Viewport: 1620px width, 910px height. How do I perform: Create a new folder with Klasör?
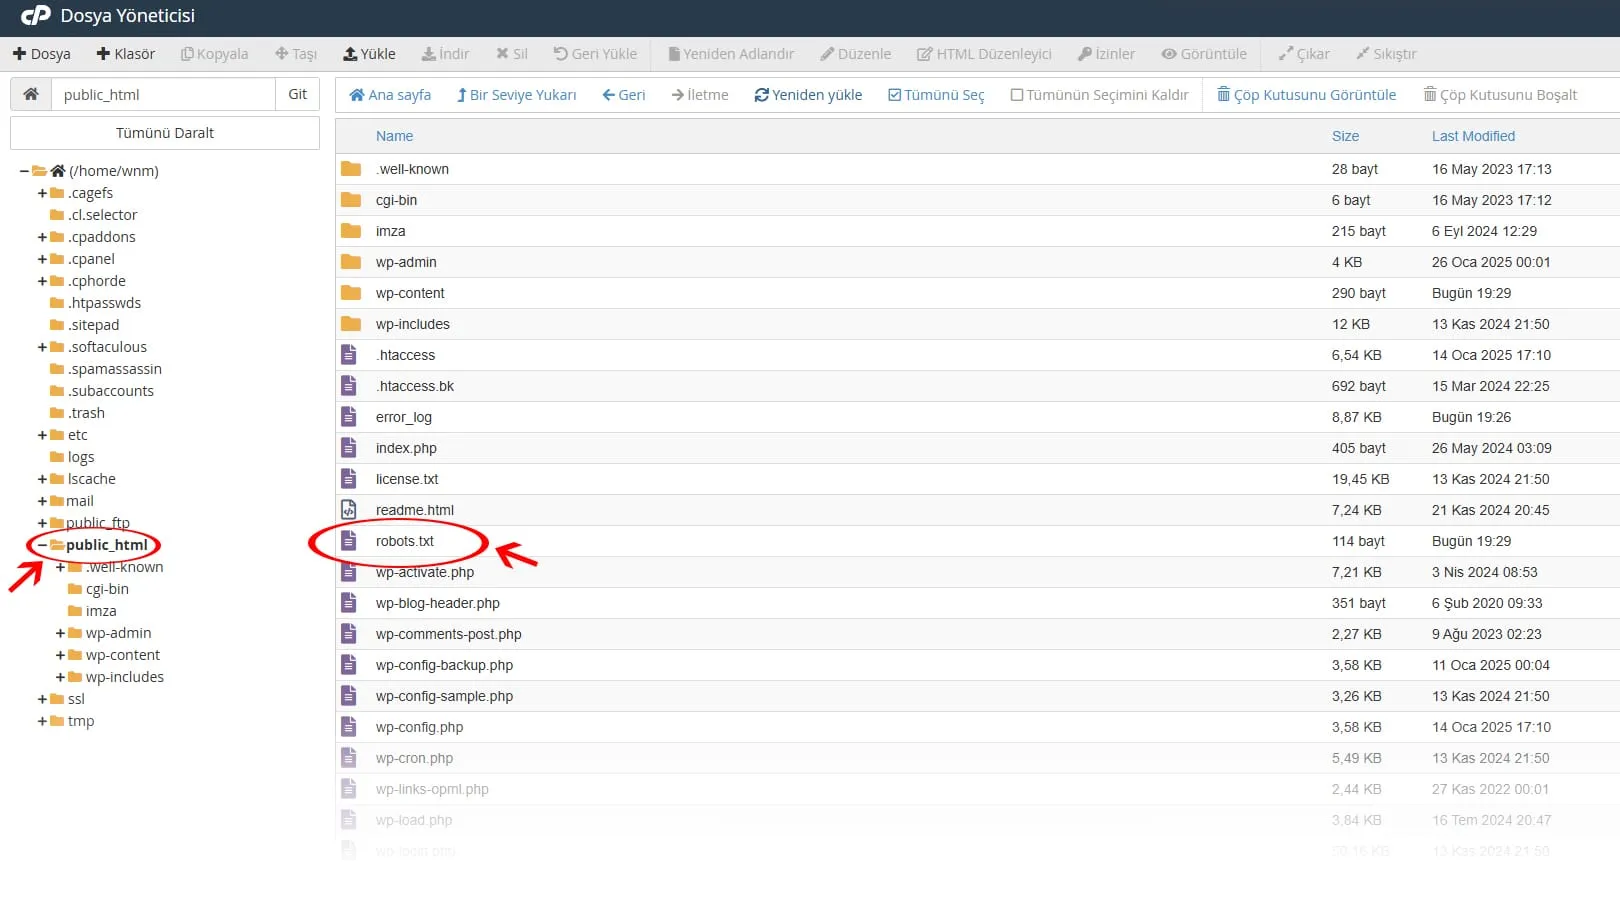pyautogui.click(x=125, y=54)
